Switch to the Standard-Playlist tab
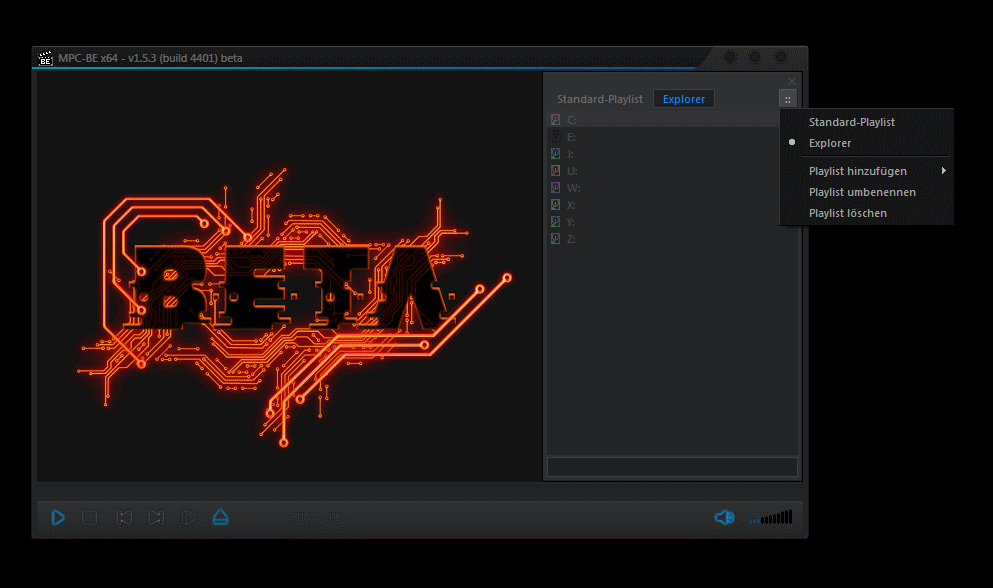Screen dimensions: 993x588 click(600, 99)
